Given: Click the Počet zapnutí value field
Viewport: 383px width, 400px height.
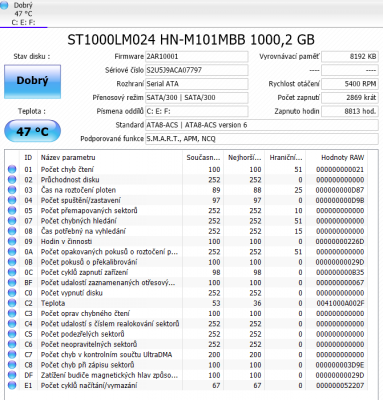Looking at the screenshot, I should (349, 98).
